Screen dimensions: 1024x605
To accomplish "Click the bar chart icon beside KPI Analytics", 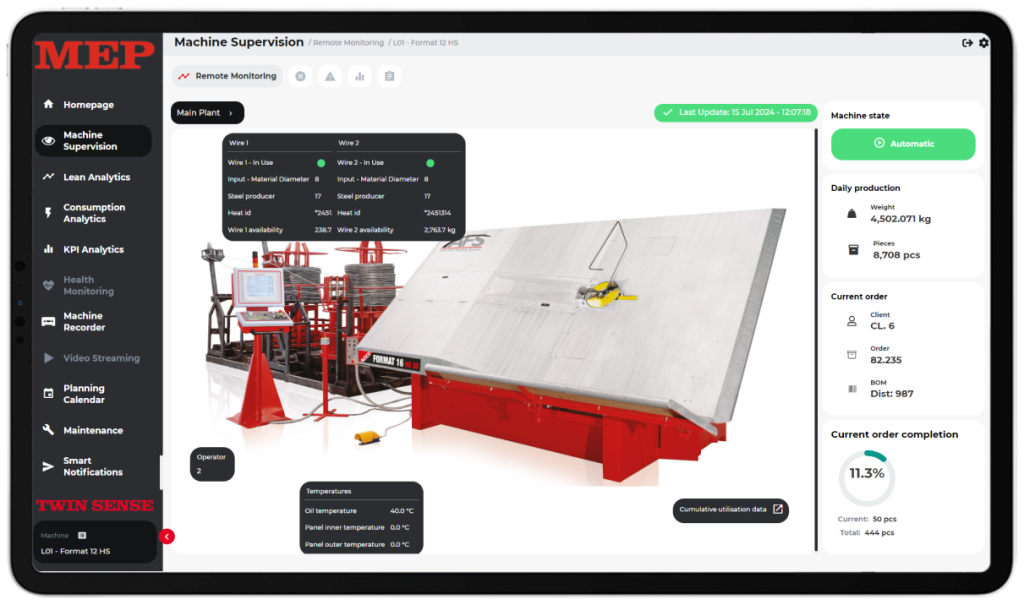I will (x=48, y=249).
